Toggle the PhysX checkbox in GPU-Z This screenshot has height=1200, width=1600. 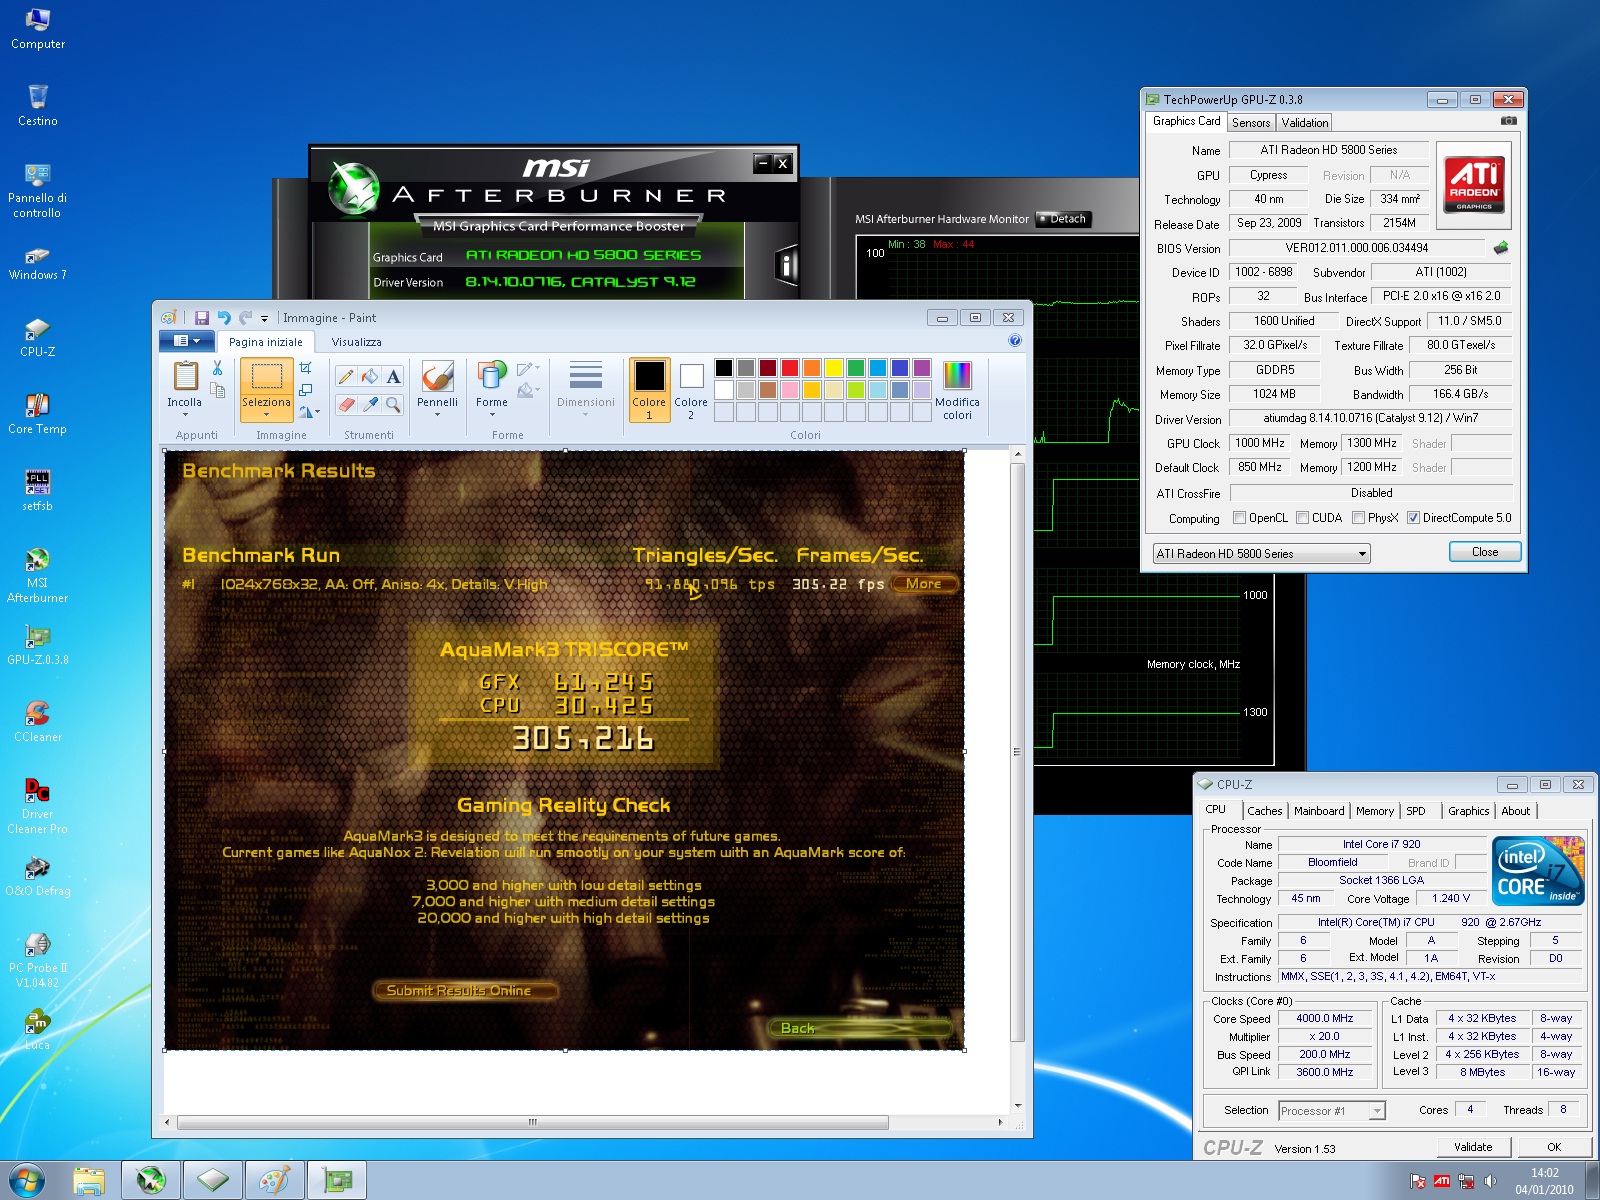[1359, 518]
